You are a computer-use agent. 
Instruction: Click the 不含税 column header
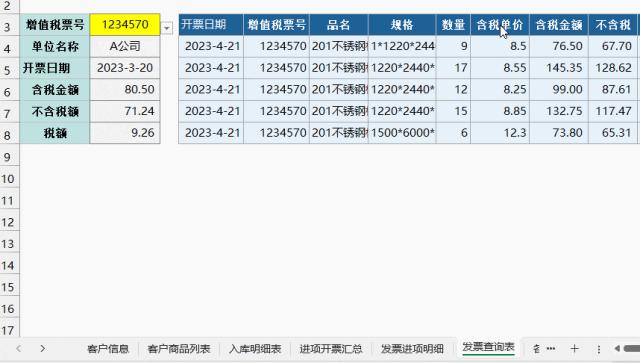point(613,24)
